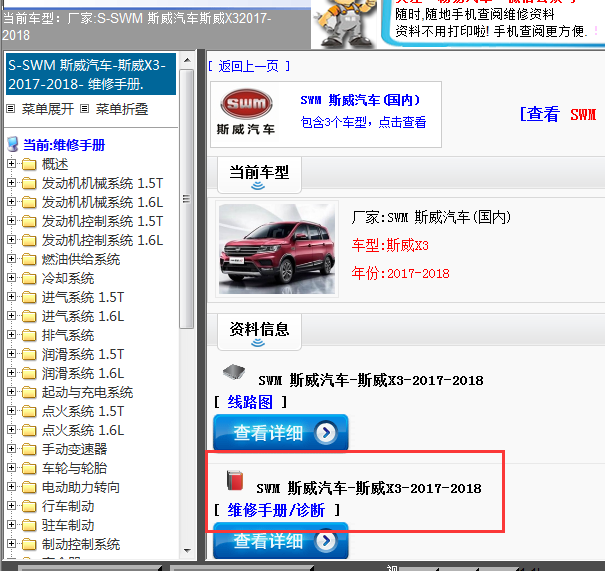Expand 排气系统 tree node

(x=11, y=335)
